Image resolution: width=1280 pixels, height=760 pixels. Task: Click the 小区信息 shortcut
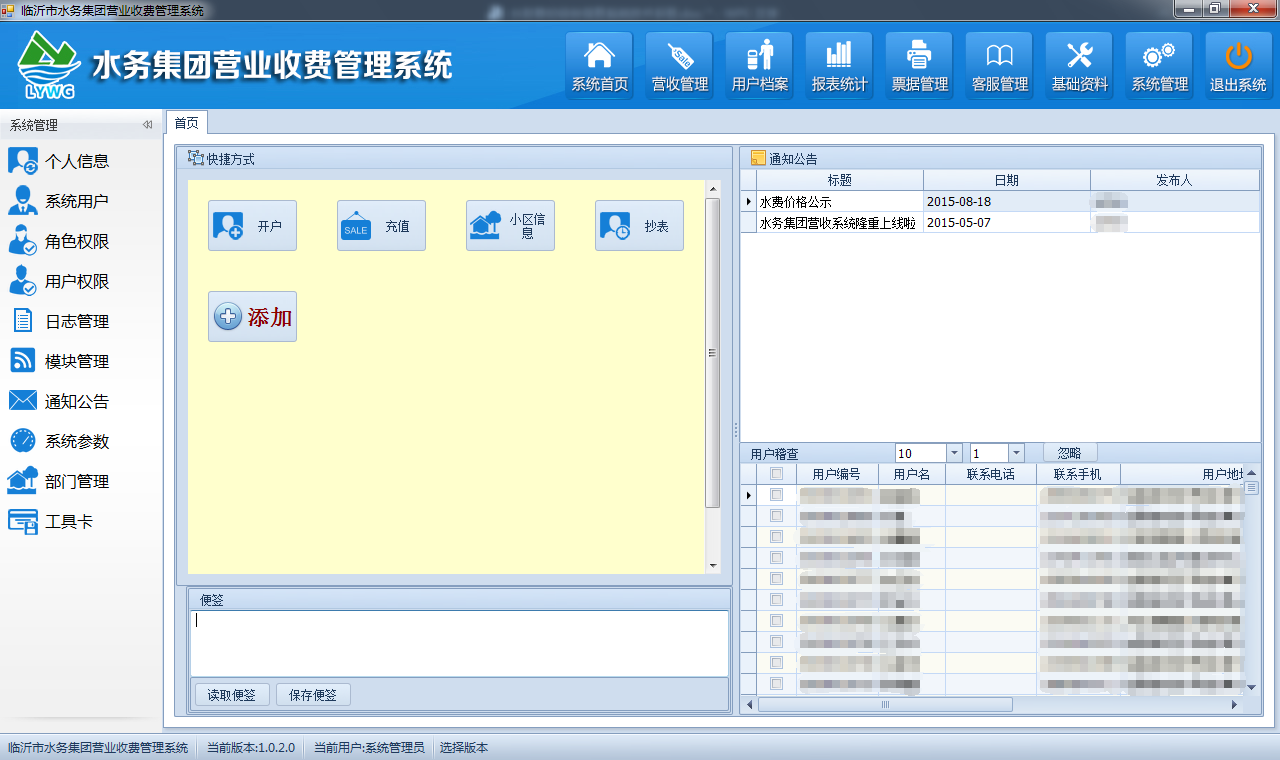[x=510, y=226]
